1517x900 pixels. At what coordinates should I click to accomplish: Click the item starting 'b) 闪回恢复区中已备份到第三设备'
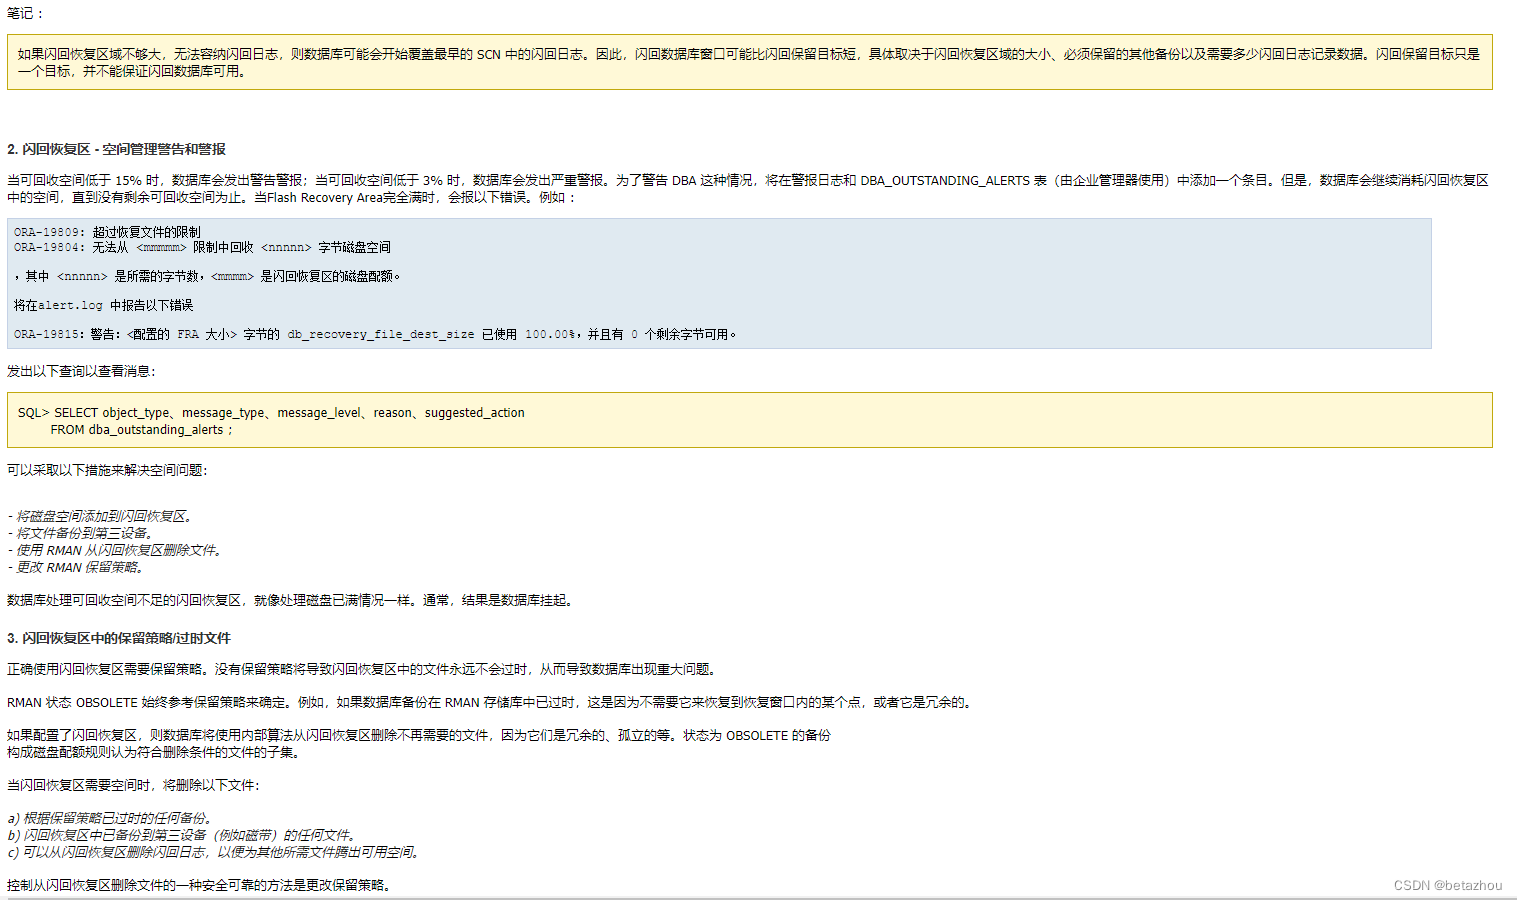click(182, 835)
